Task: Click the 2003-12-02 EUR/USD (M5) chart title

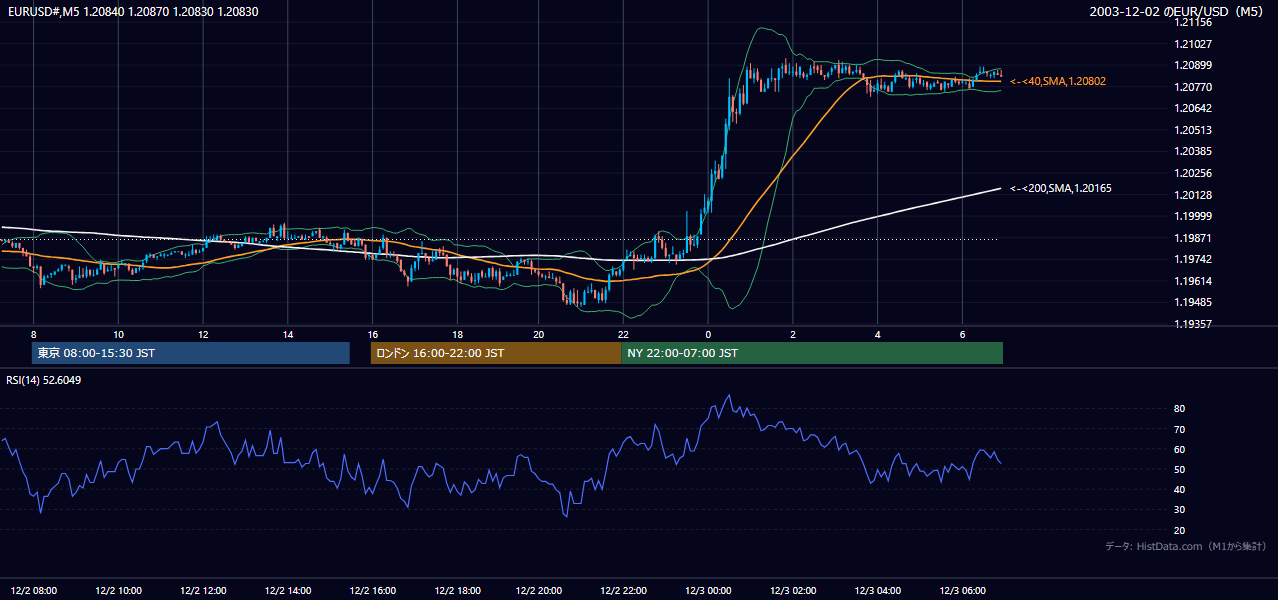Action: pos(1178,11)
